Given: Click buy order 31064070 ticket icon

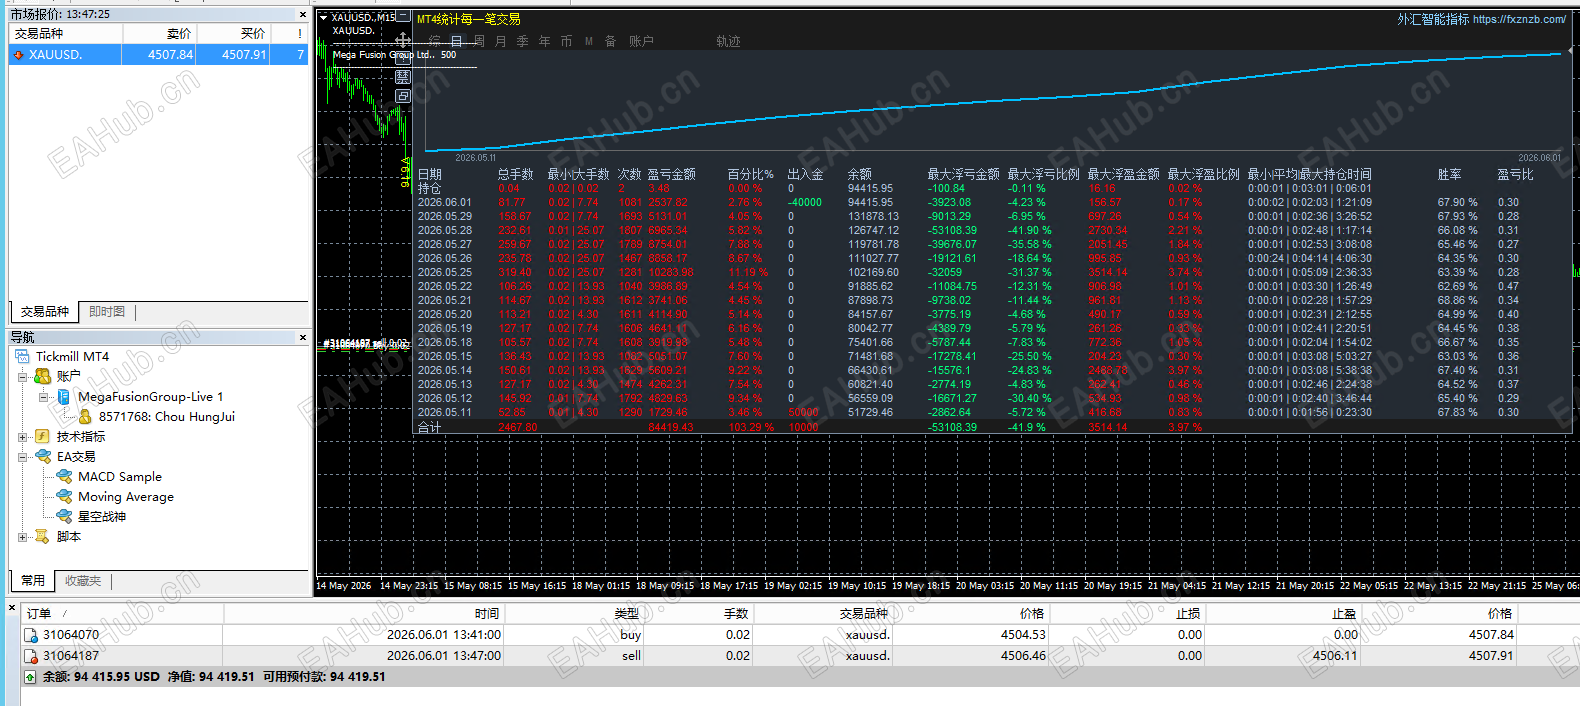Looking at the screenshot, I should click(x=31, y=635).
